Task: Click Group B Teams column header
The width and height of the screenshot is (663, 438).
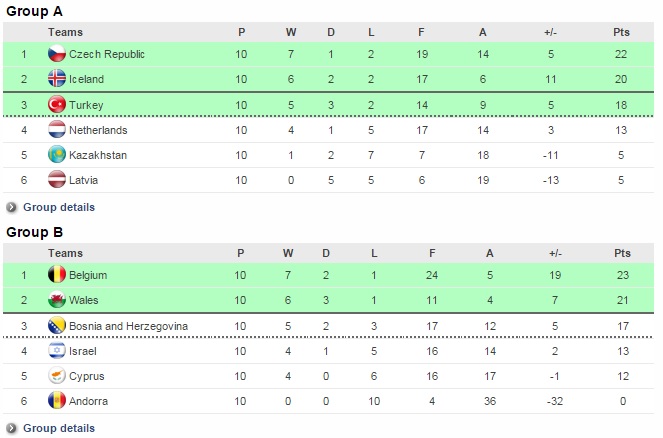Action: pyautogui.click(x=65, y=253)
